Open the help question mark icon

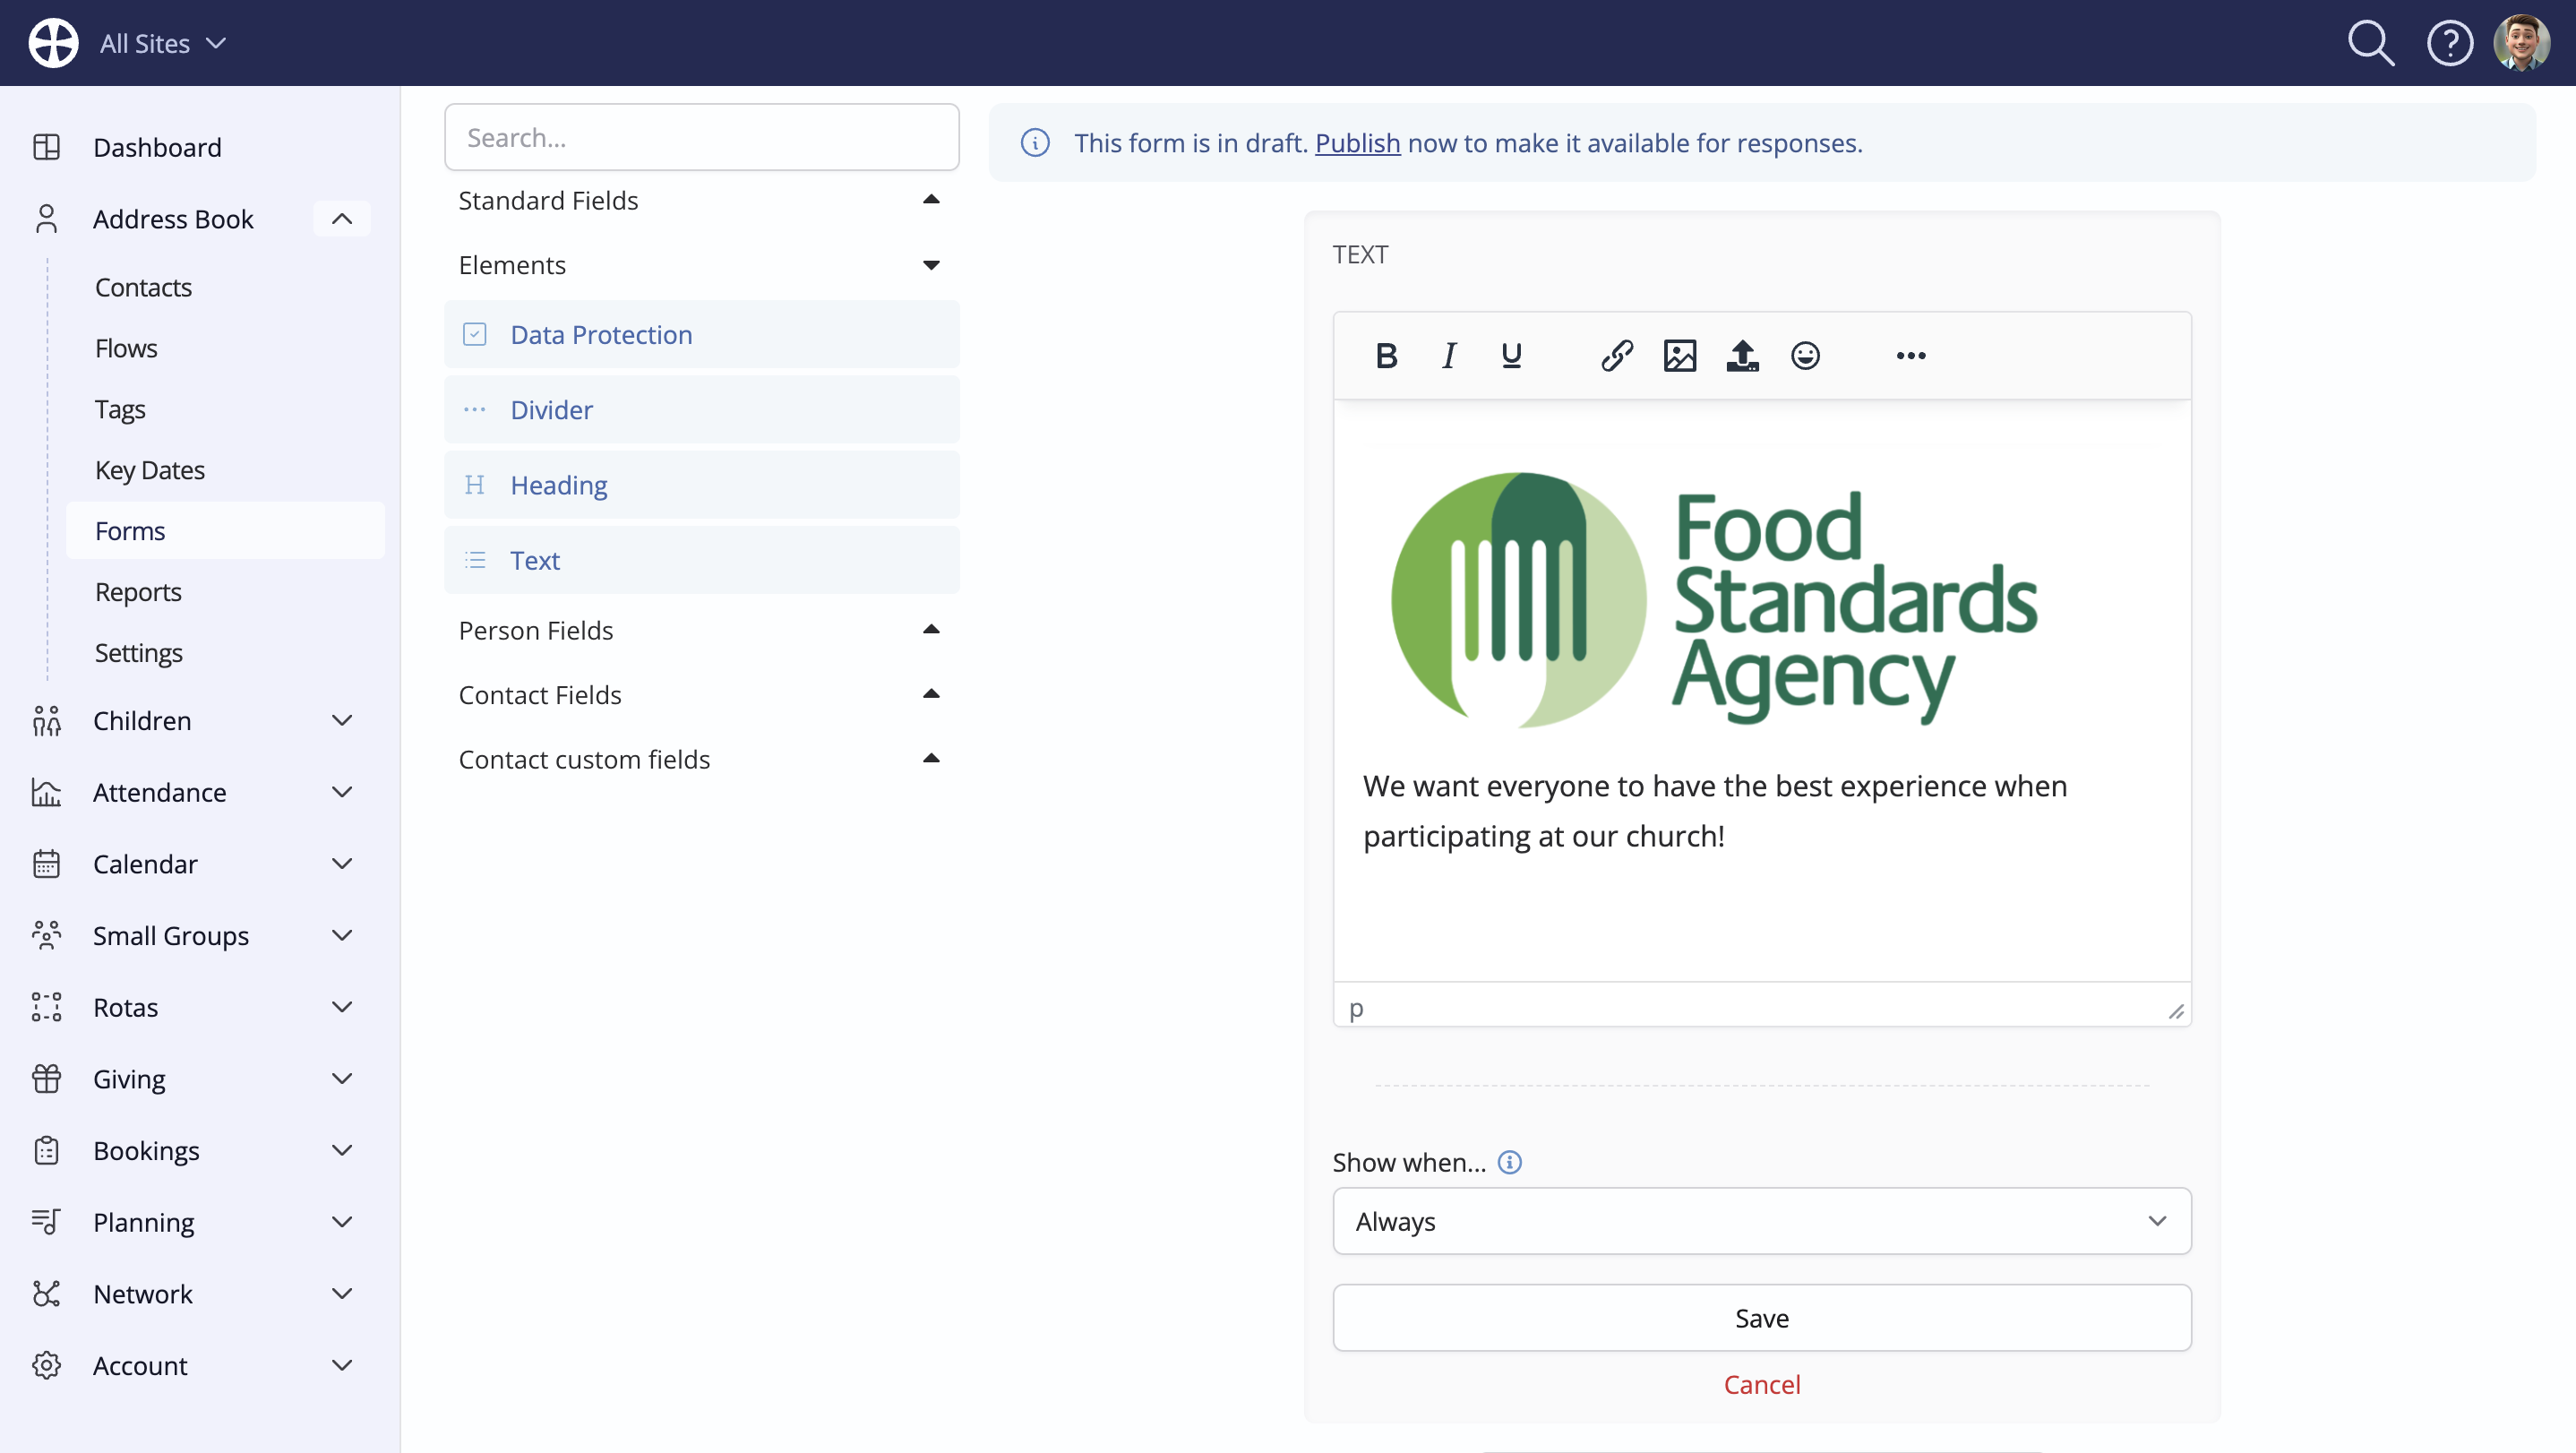click(2450, 43)
